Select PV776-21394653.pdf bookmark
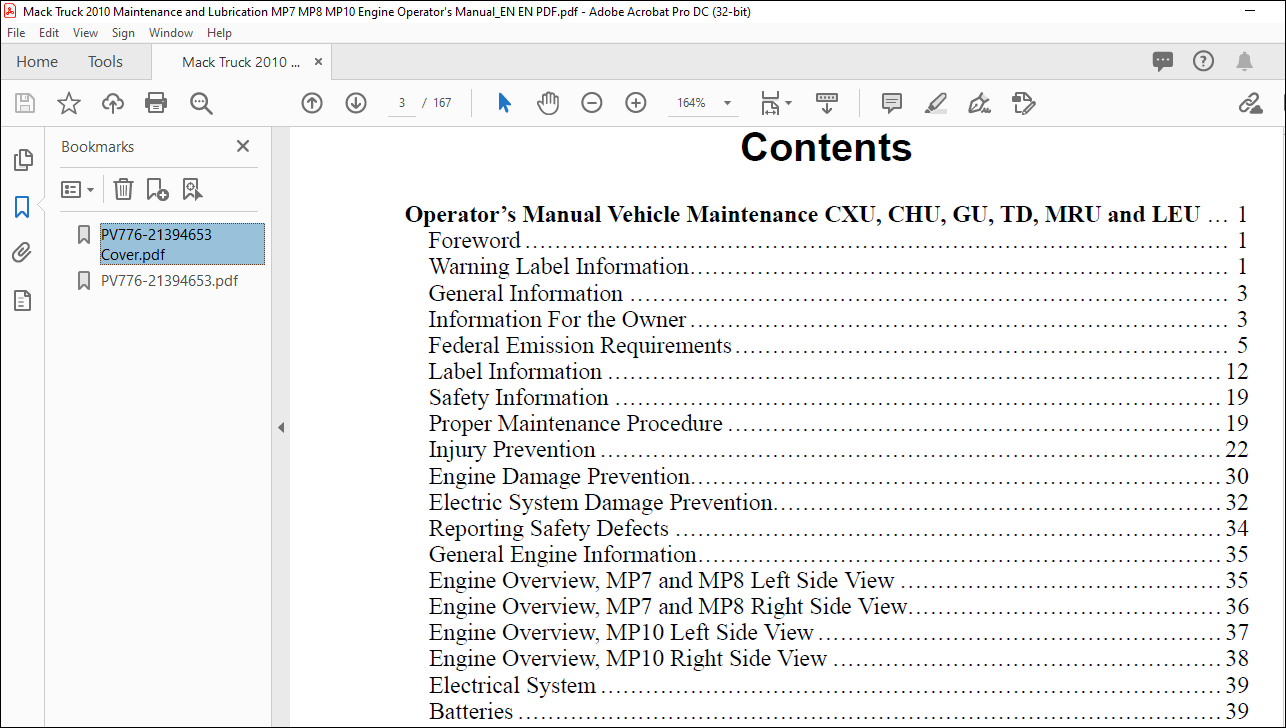Viewport: 1286px width, 728px height. [169, 280]
